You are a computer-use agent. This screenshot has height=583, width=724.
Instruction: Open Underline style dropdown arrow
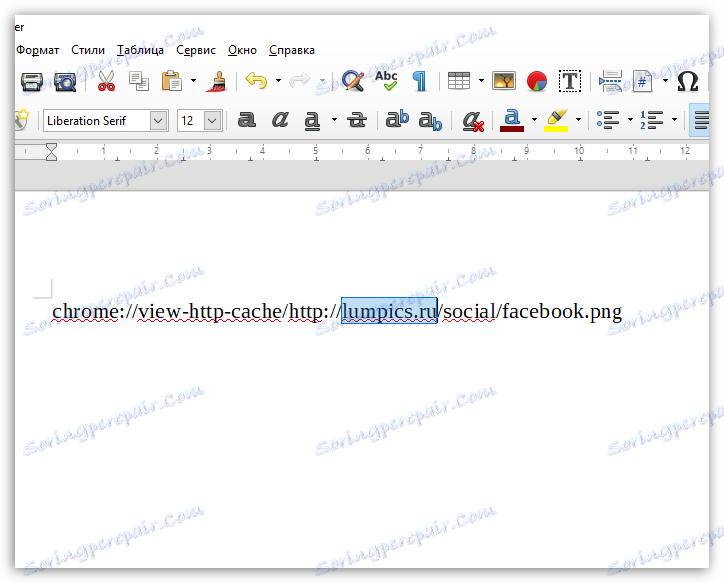[334, 120]
